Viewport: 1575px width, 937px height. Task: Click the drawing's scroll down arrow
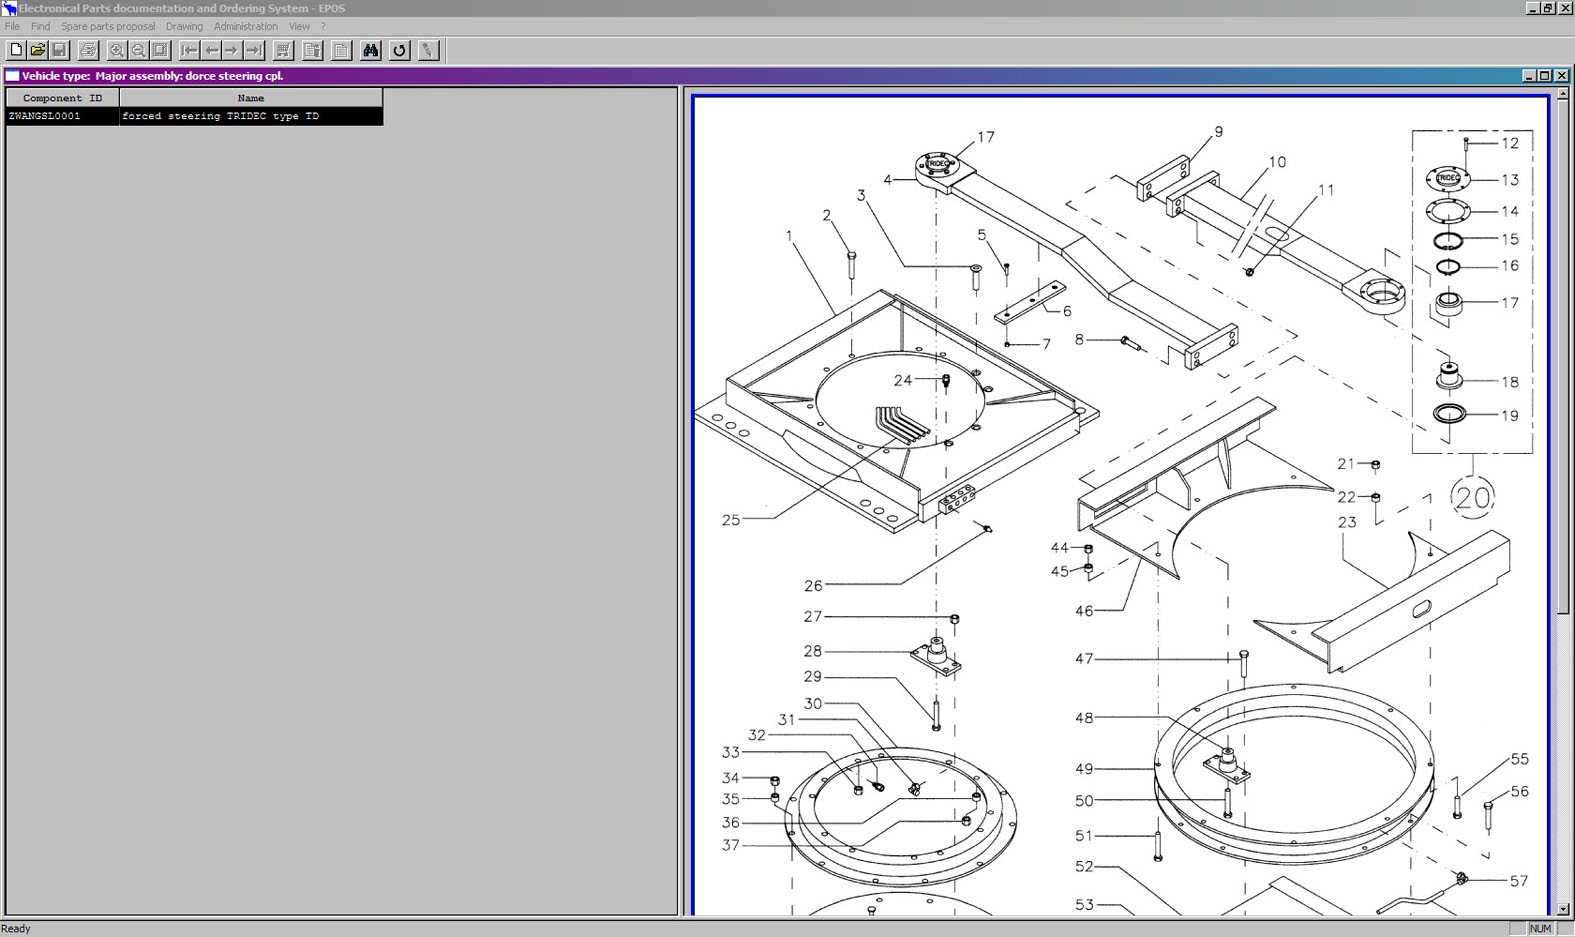point(1563,909)
